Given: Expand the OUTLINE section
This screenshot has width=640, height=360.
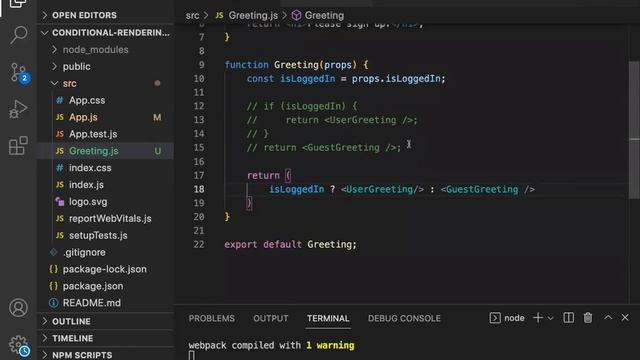Looking at the screenshot, I should 105,321.
